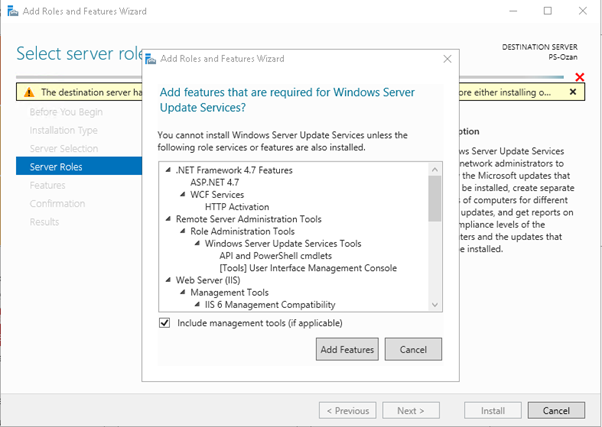Dismiss the yellow warning banner with its X

[573, 92]
